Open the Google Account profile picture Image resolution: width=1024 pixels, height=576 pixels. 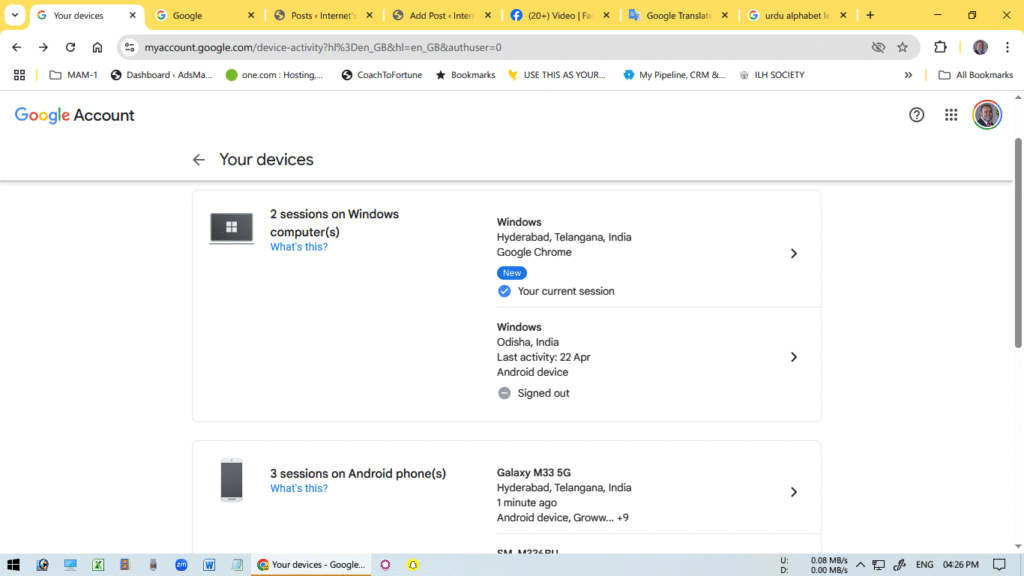point(987,115)
